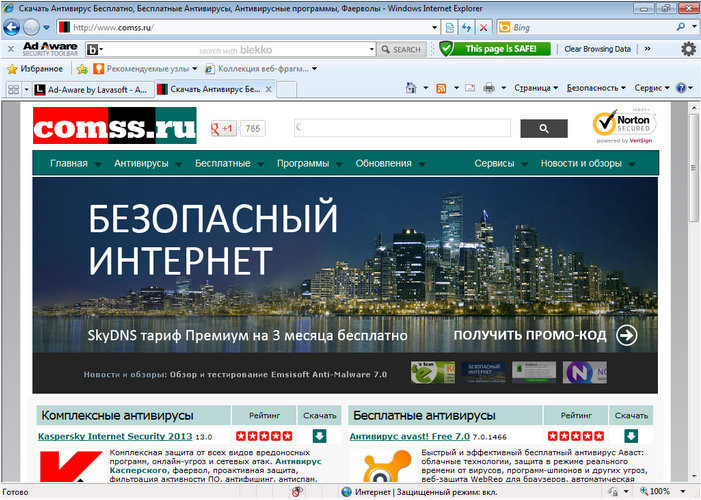The image size is (701, 500).
Task: Open Ad-Aware toolbar settings gear
Action: click(688, 49)
